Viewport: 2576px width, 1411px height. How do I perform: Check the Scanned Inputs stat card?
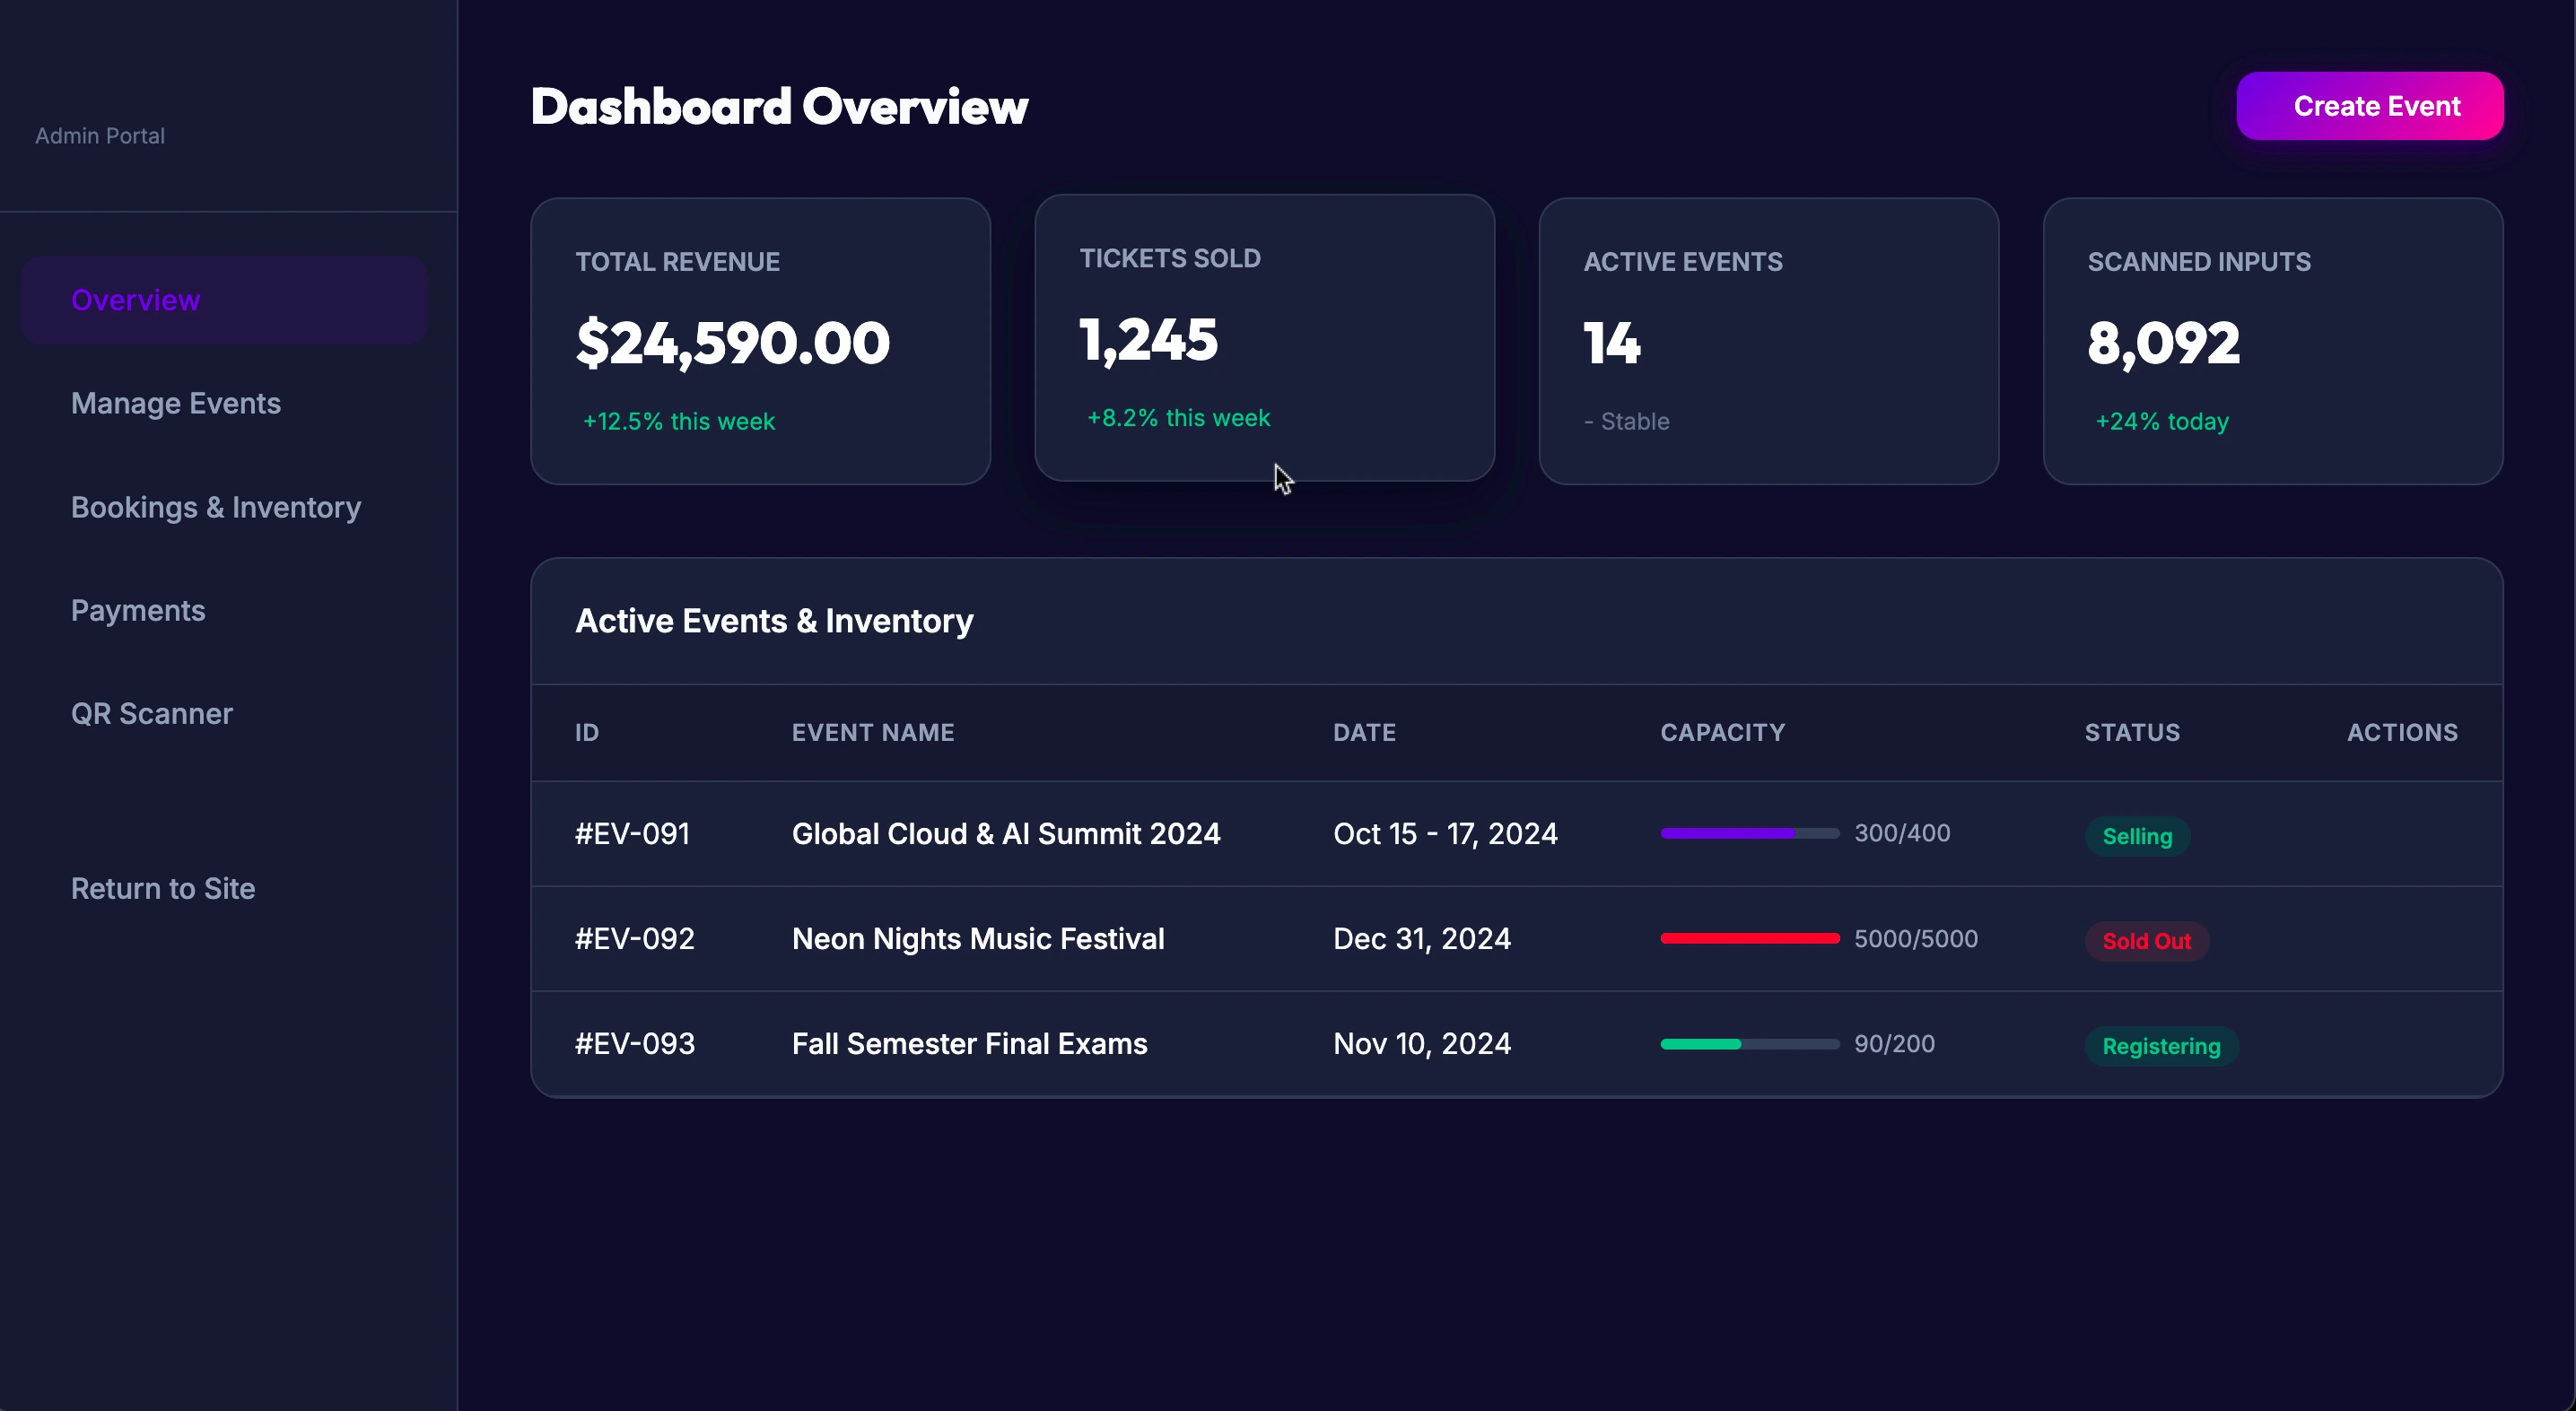pyautogui.click(x=2273, y=340)
